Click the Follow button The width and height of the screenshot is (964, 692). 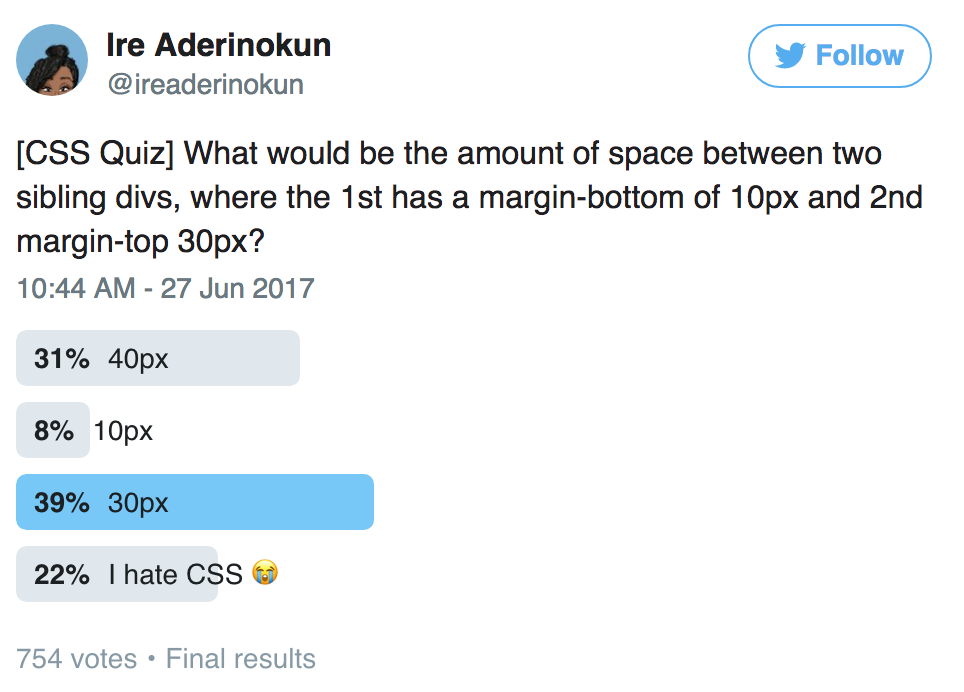pos(839,56)
